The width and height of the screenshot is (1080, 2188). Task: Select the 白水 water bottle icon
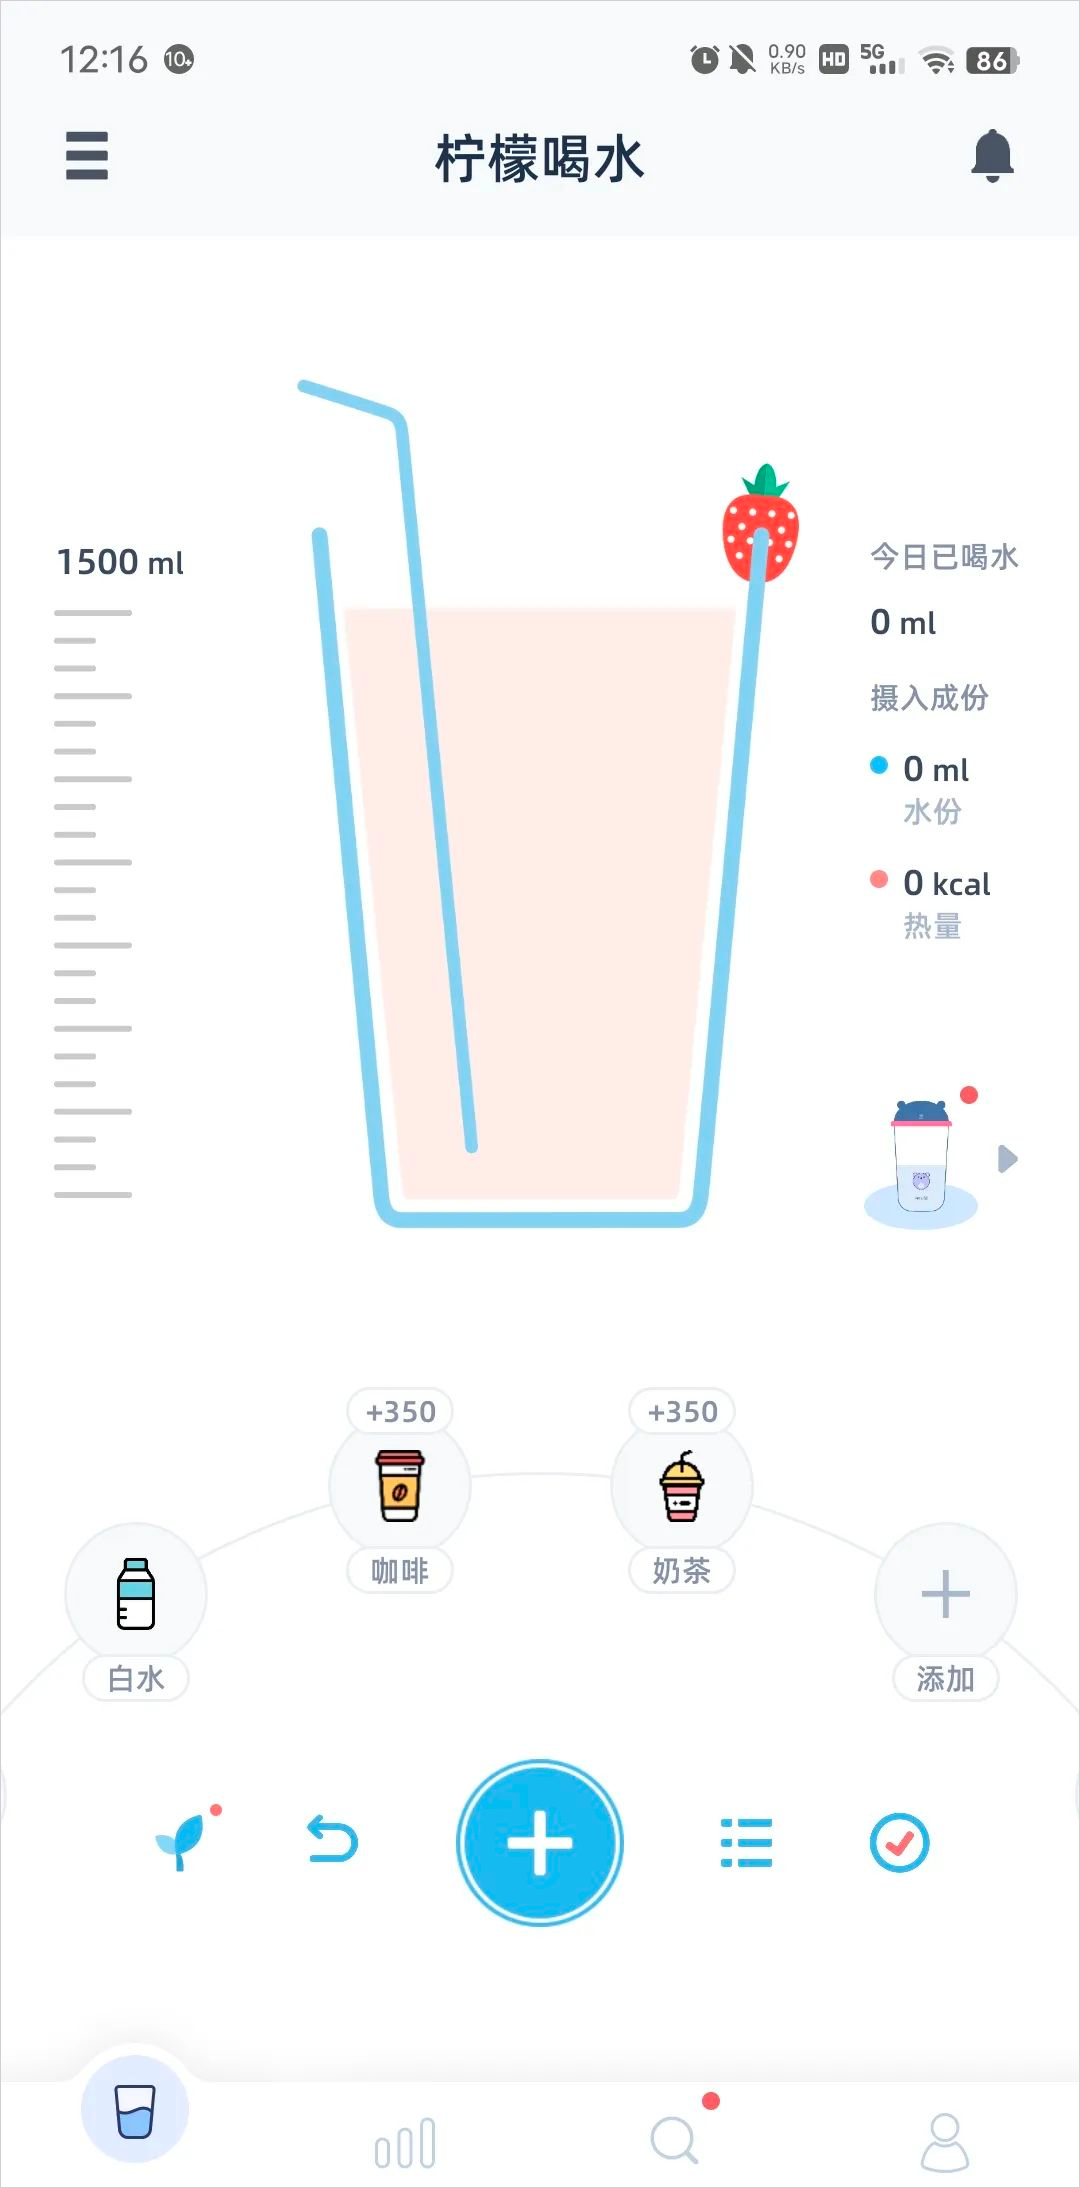[136, 1593]
